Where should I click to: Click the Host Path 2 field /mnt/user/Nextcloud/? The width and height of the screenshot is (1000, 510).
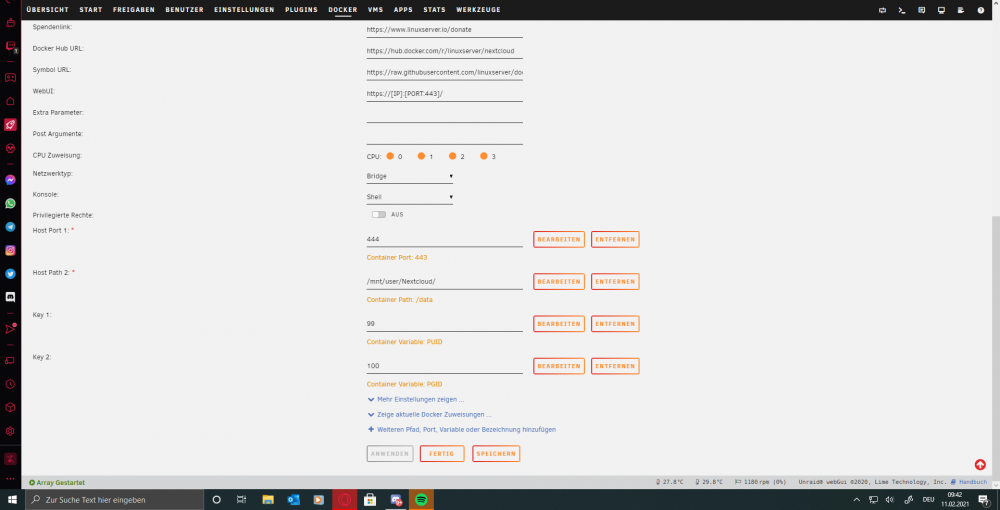pyautogui.click(x=445, y=282)
